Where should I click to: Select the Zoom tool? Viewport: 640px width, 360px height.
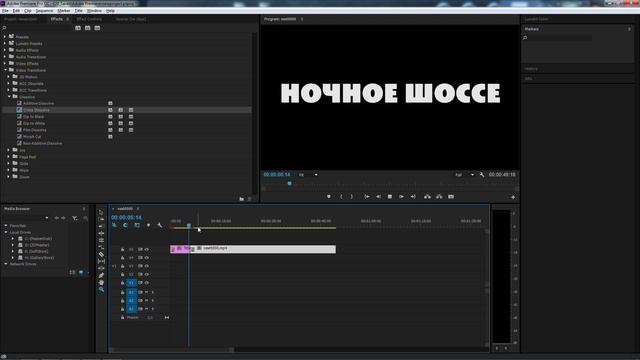tap(101, 289)
